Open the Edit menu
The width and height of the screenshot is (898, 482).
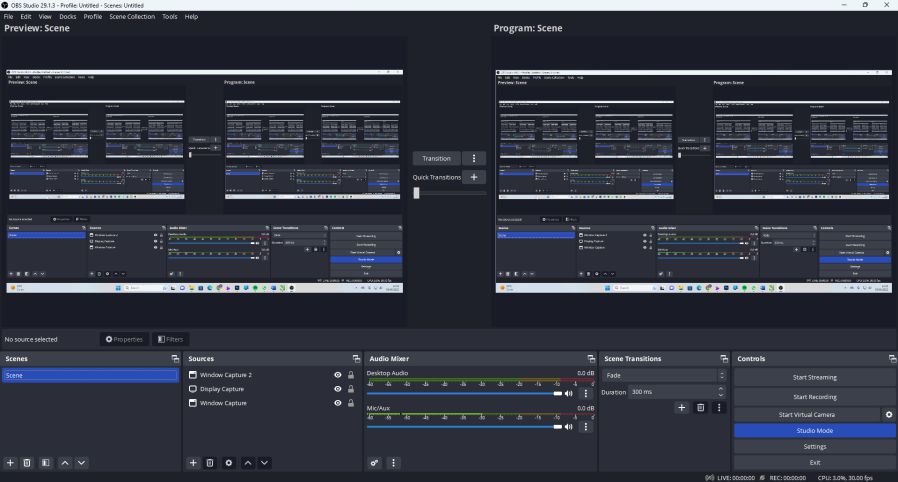pyautogui.click(x=26, y=17)
